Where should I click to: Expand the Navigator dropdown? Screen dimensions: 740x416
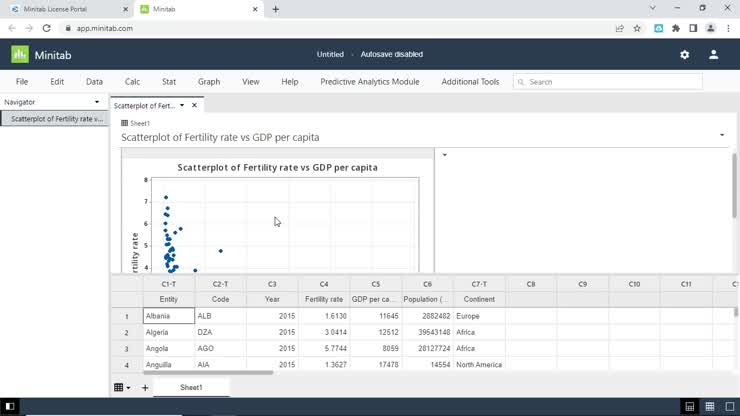coord(97,102)
